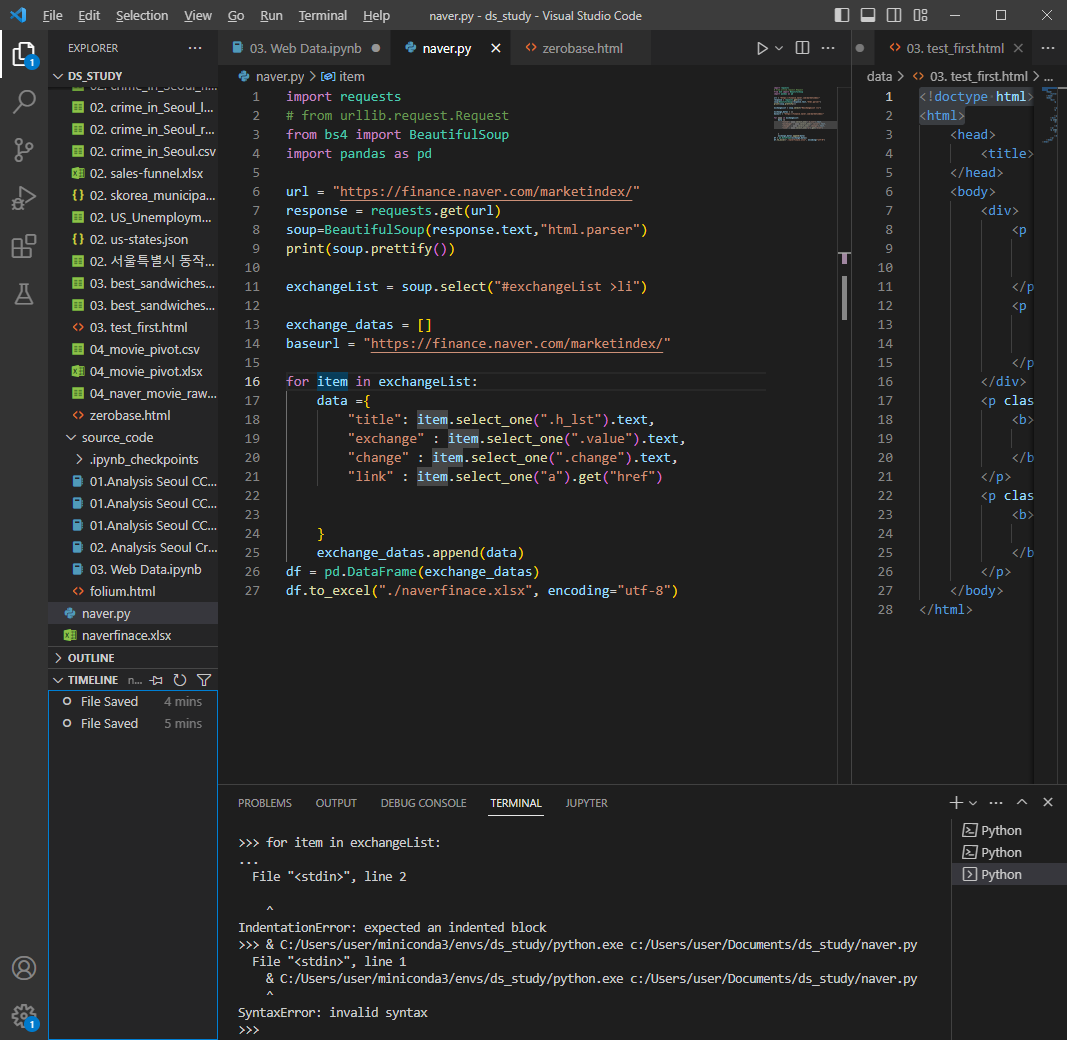Open the Run and Debug view

tap(24, 198)
